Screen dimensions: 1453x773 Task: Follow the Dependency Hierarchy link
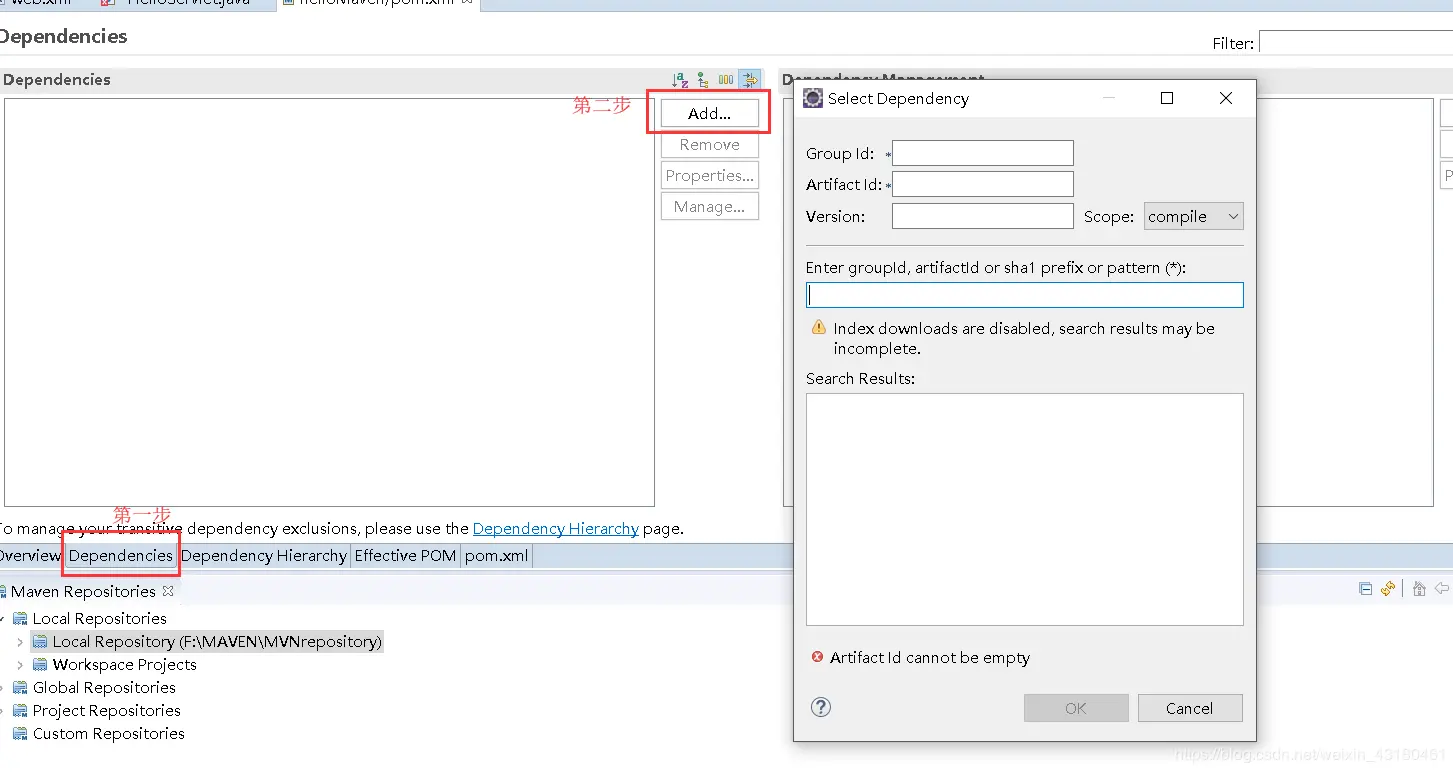click(556, 528)
